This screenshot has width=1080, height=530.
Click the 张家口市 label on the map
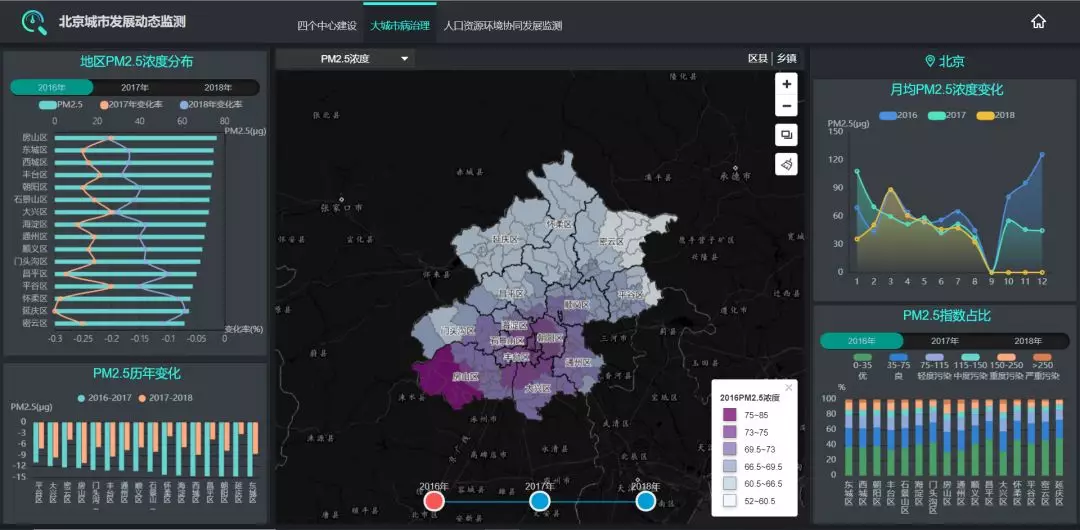(341, 207)
